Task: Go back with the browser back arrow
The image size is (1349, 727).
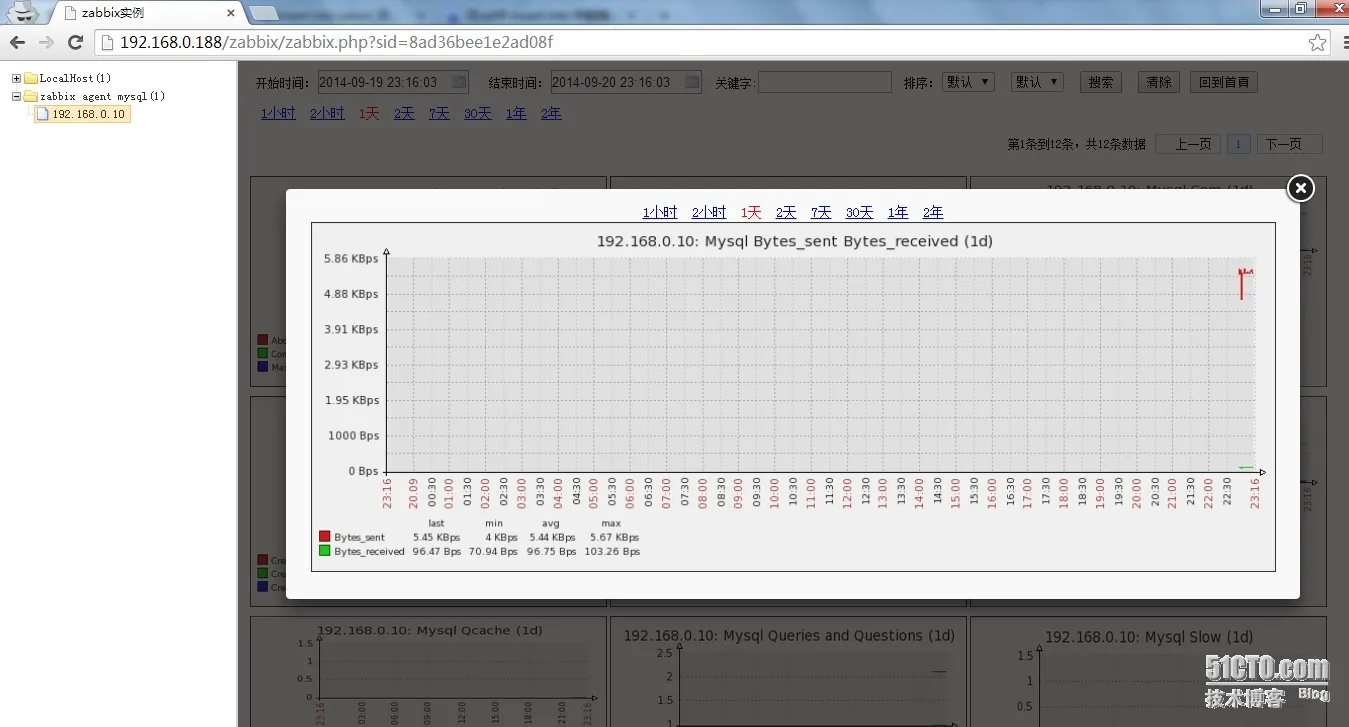Action: pyautogui.click(x=17, y=42)
